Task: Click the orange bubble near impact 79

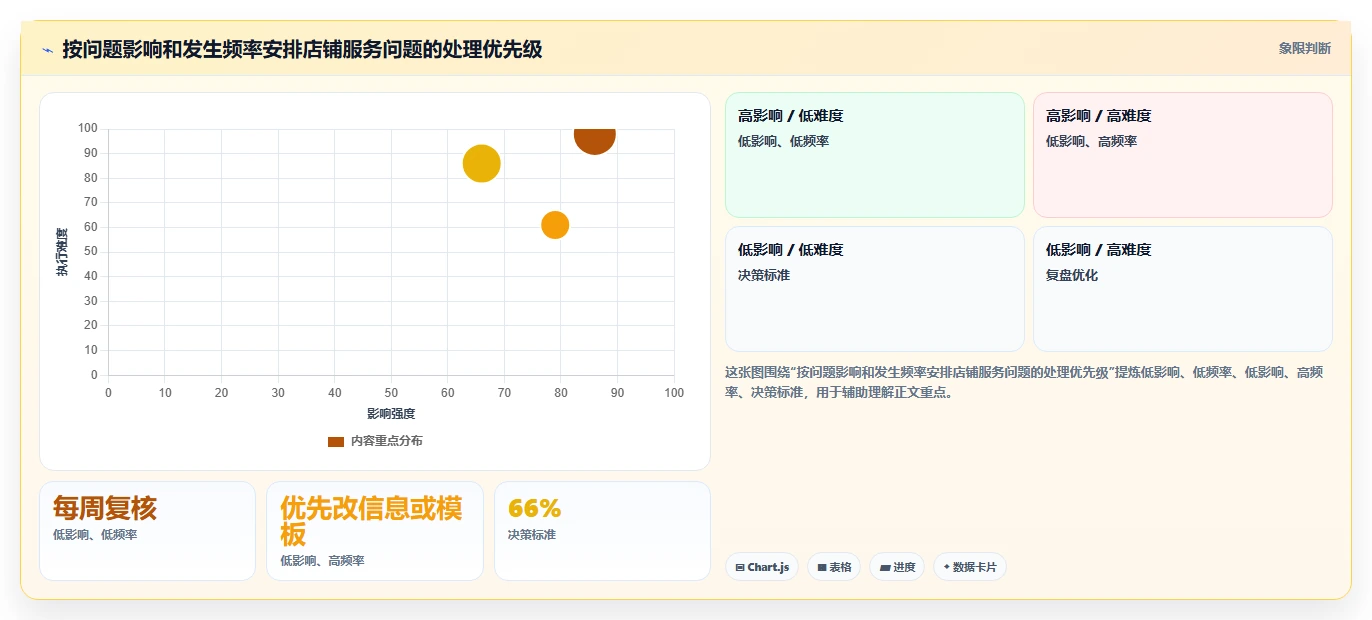Action: pyautogui.click(x=555, y=225)
